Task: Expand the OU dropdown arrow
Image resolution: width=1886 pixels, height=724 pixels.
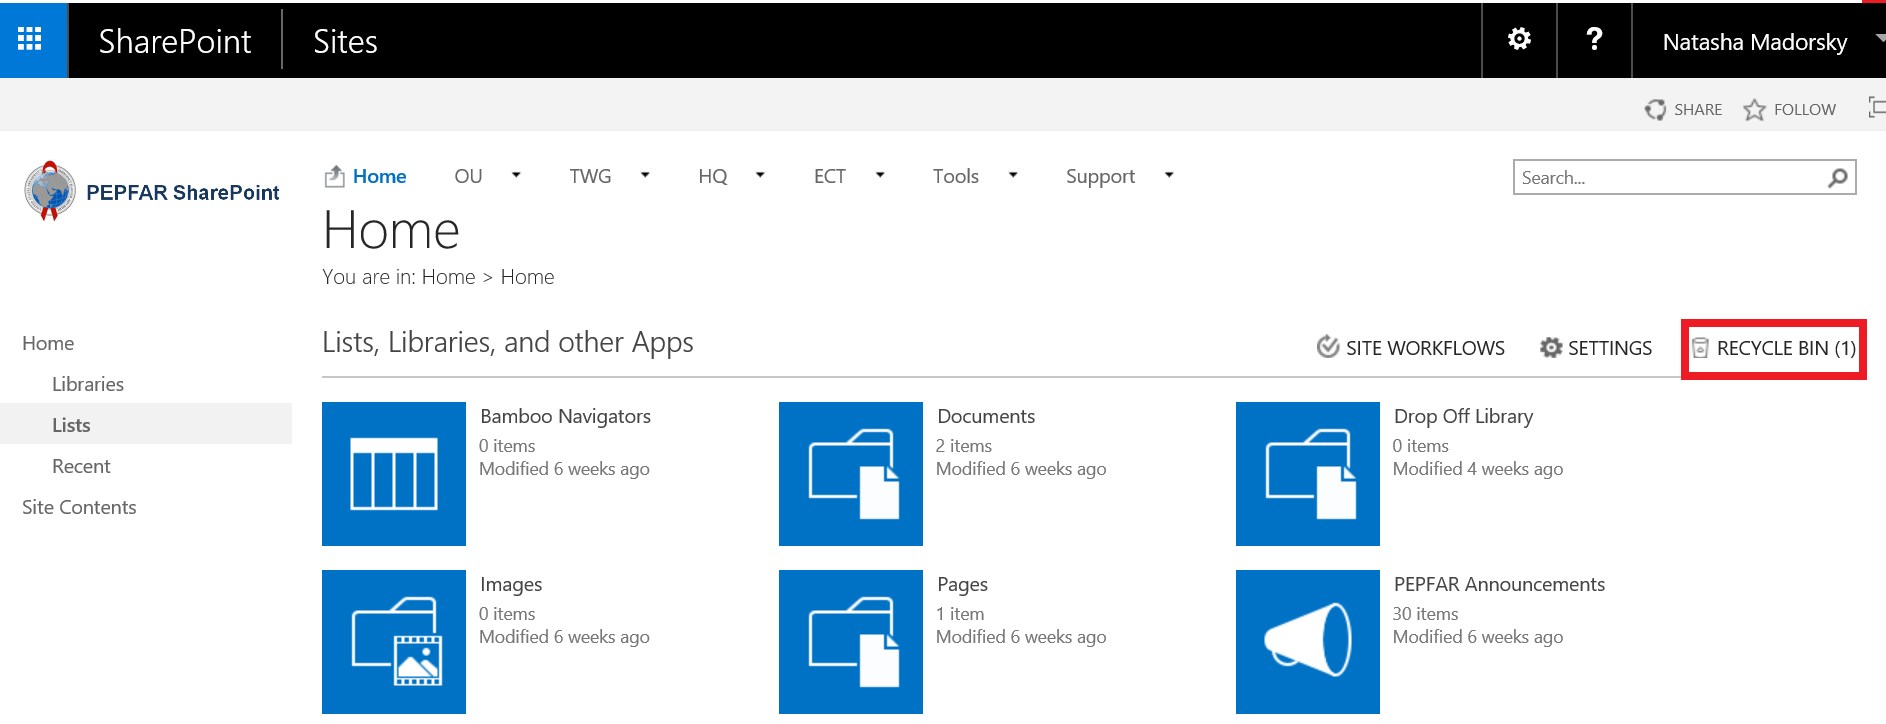Action: pyautogui.click(x=516, y=175)
